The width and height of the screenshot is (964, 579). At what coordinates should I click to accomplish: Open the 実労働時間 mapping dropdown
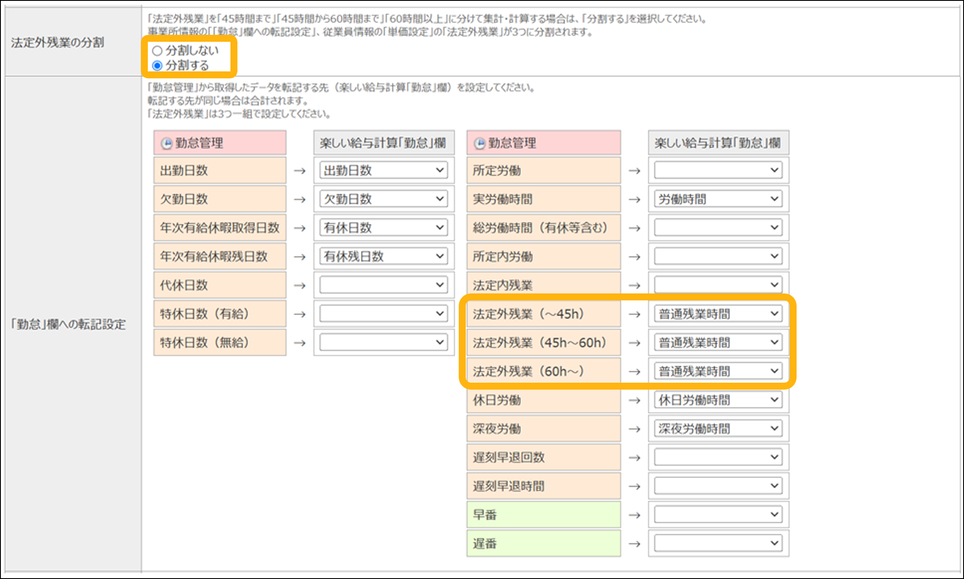pyautogui.click(x=717, y=199)
